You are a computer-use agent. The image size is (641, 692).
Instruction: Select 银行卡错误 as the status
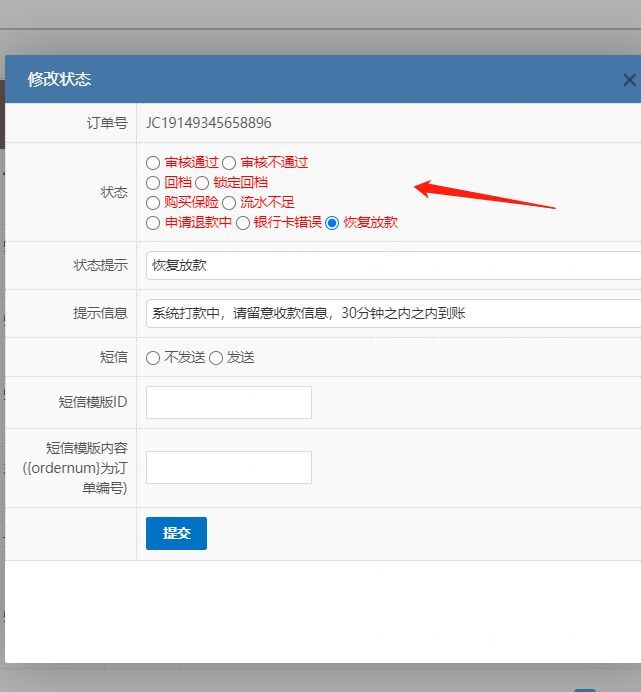click(x=243, y=223)
